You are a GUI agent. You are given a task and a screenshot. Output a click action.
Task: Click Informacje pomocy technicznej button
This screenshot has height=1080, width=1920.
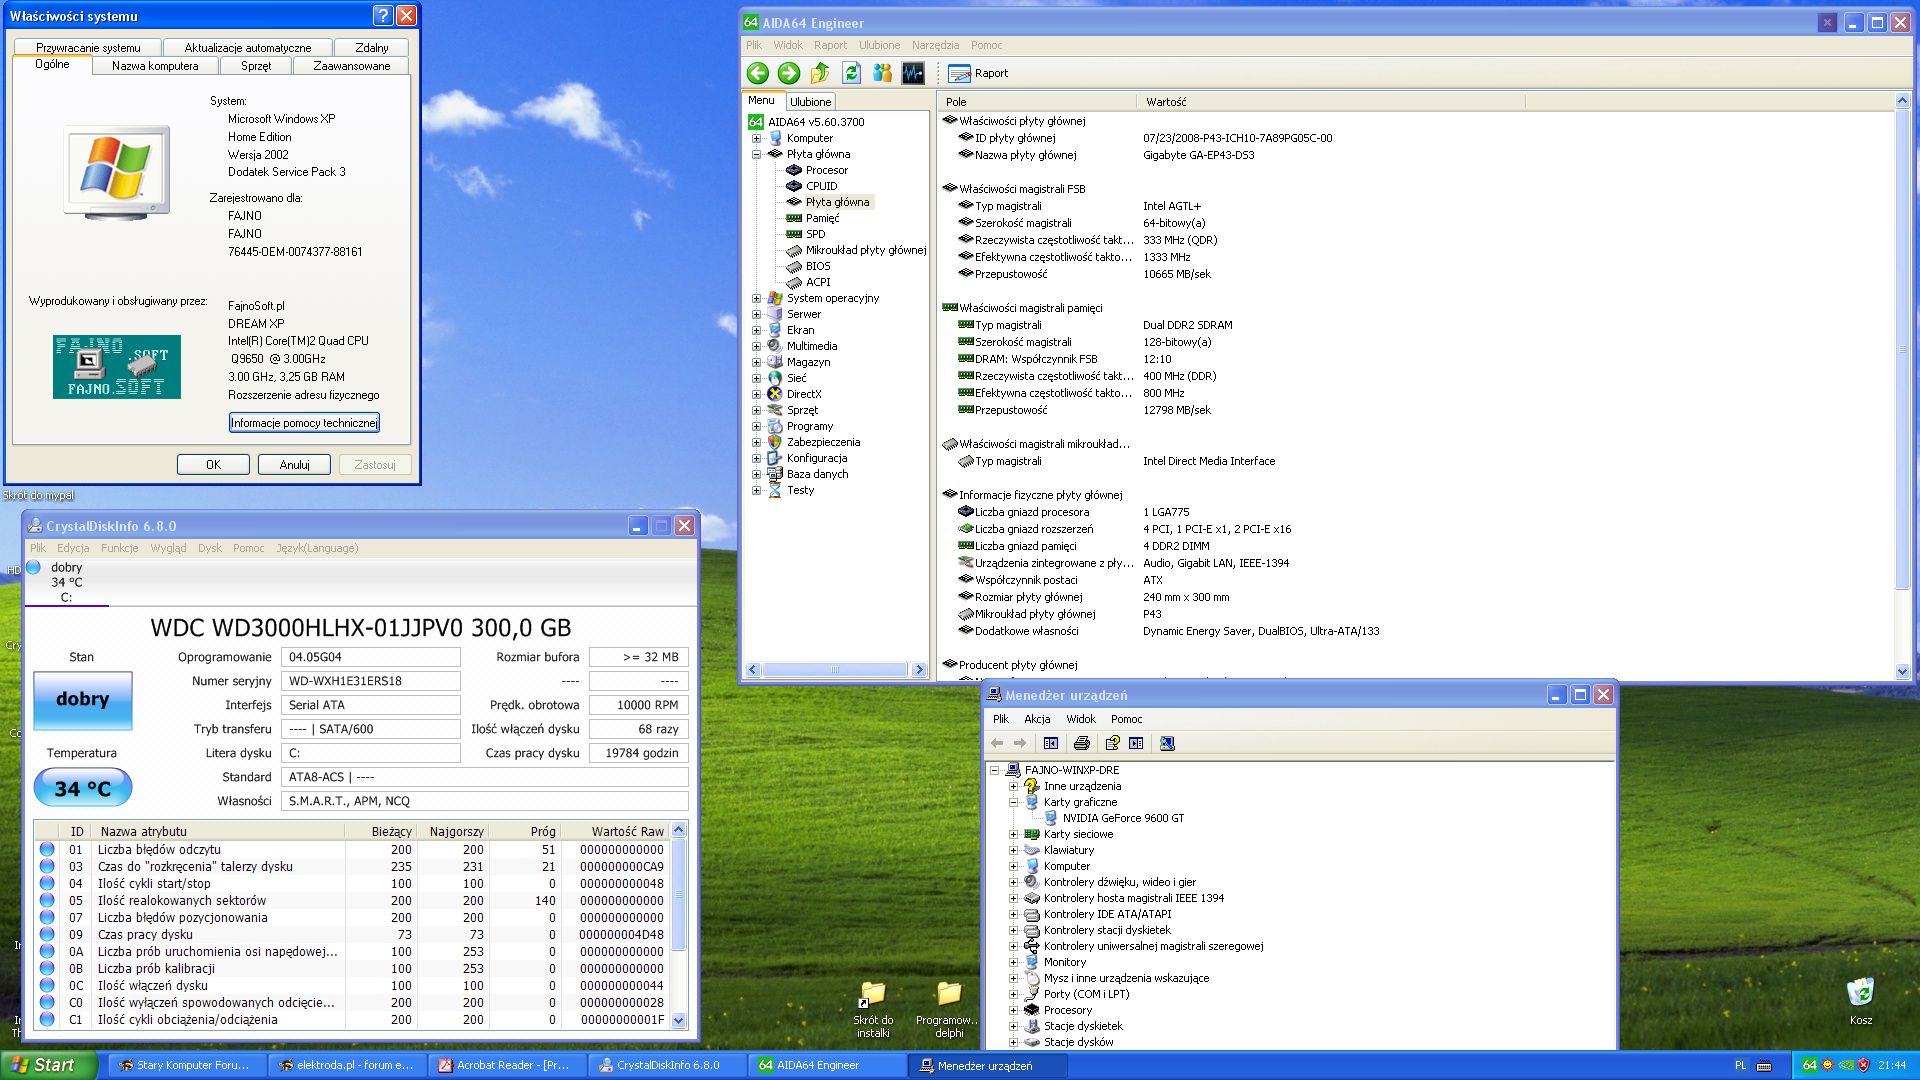tap(304, 423)
